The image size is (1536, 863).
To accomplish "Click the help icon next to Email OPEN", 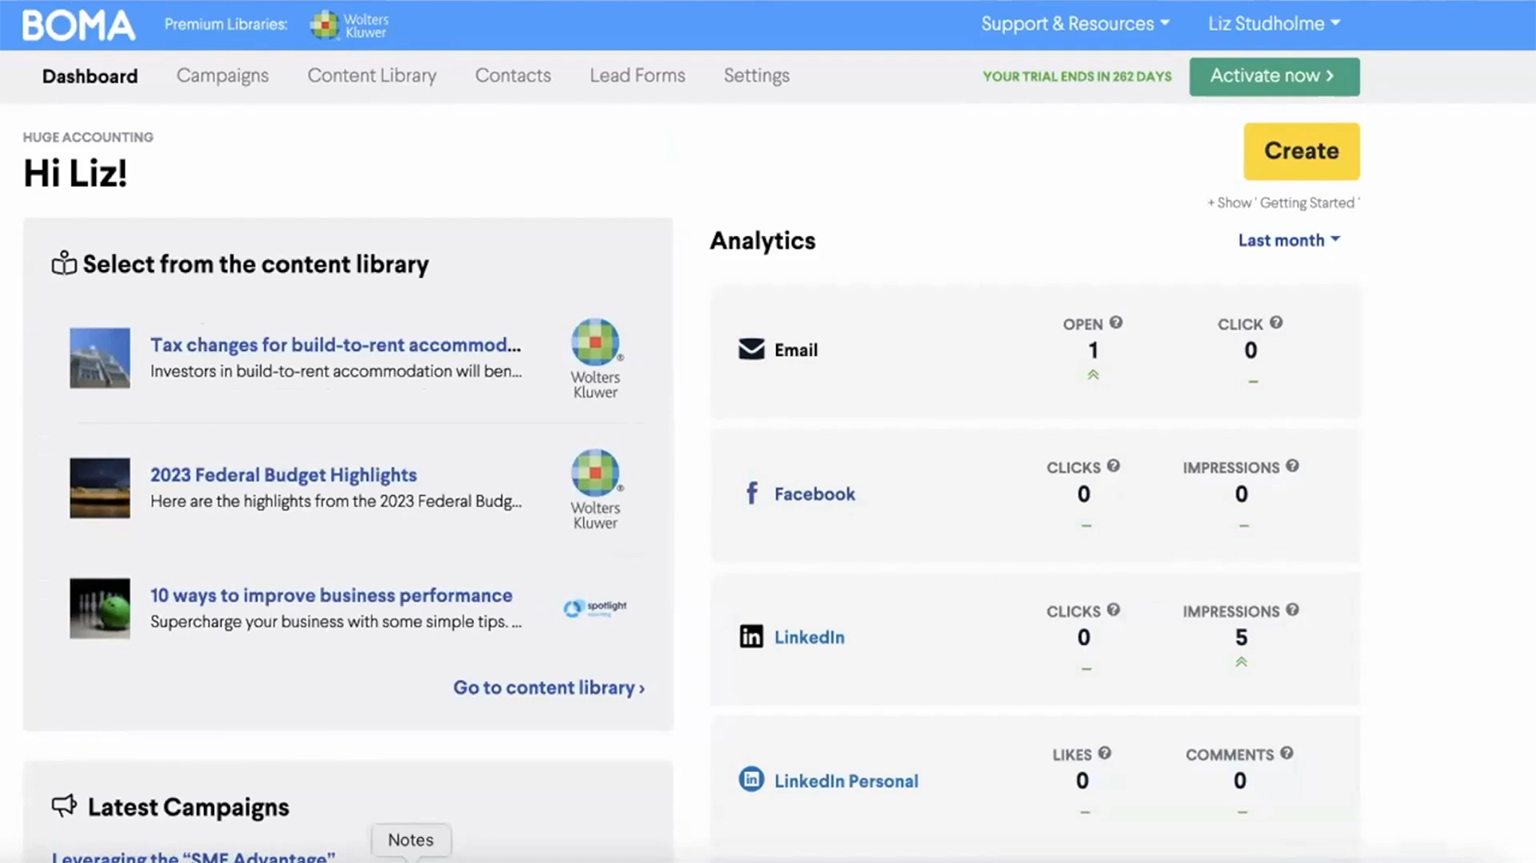I will pos(1116,323).
